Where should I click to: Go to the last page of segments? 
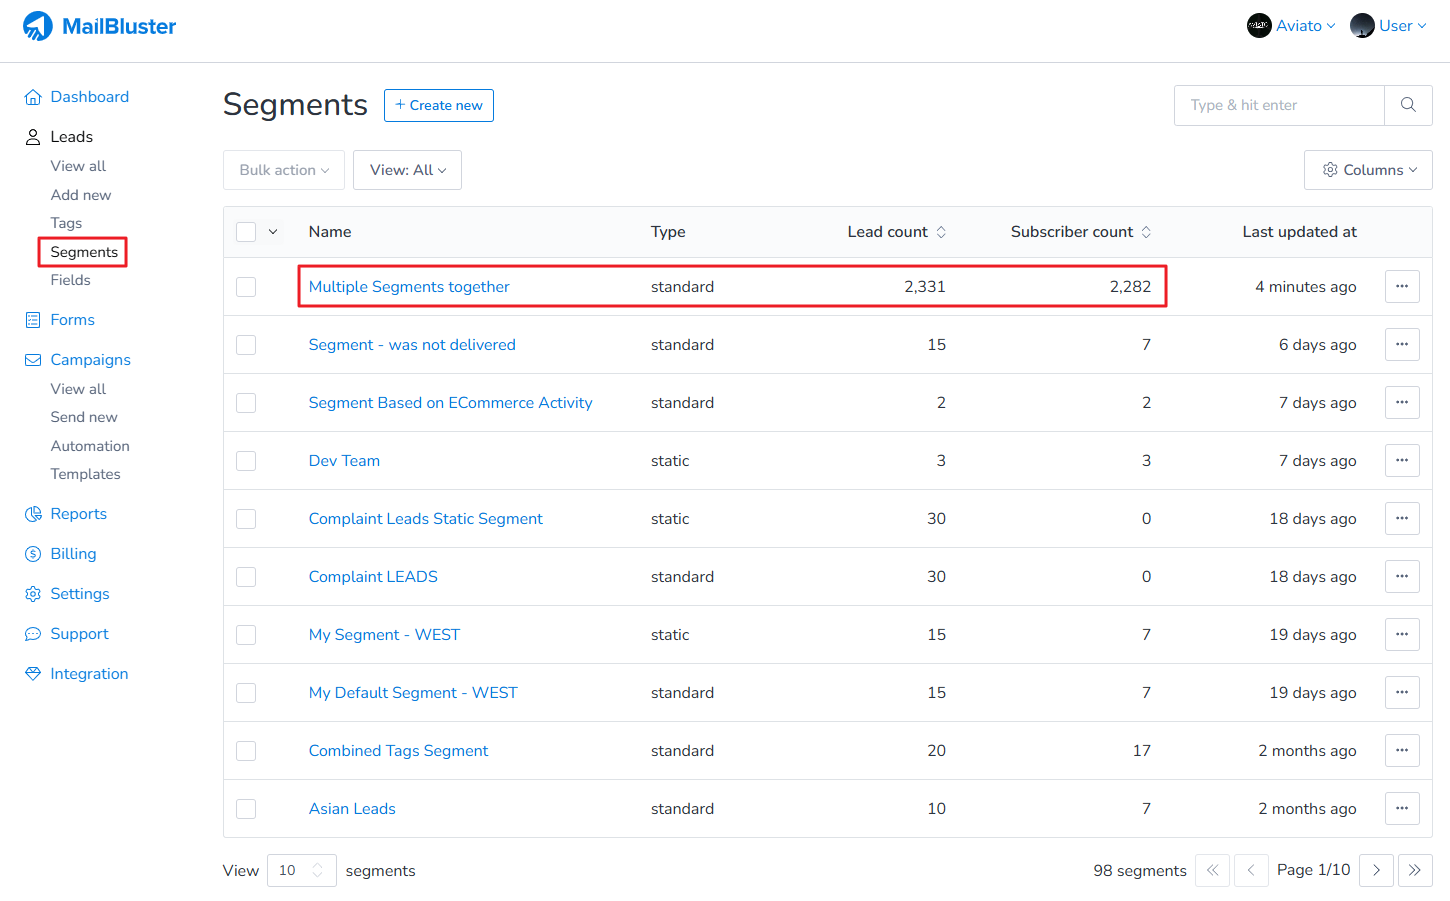(x=1415, y=870)
